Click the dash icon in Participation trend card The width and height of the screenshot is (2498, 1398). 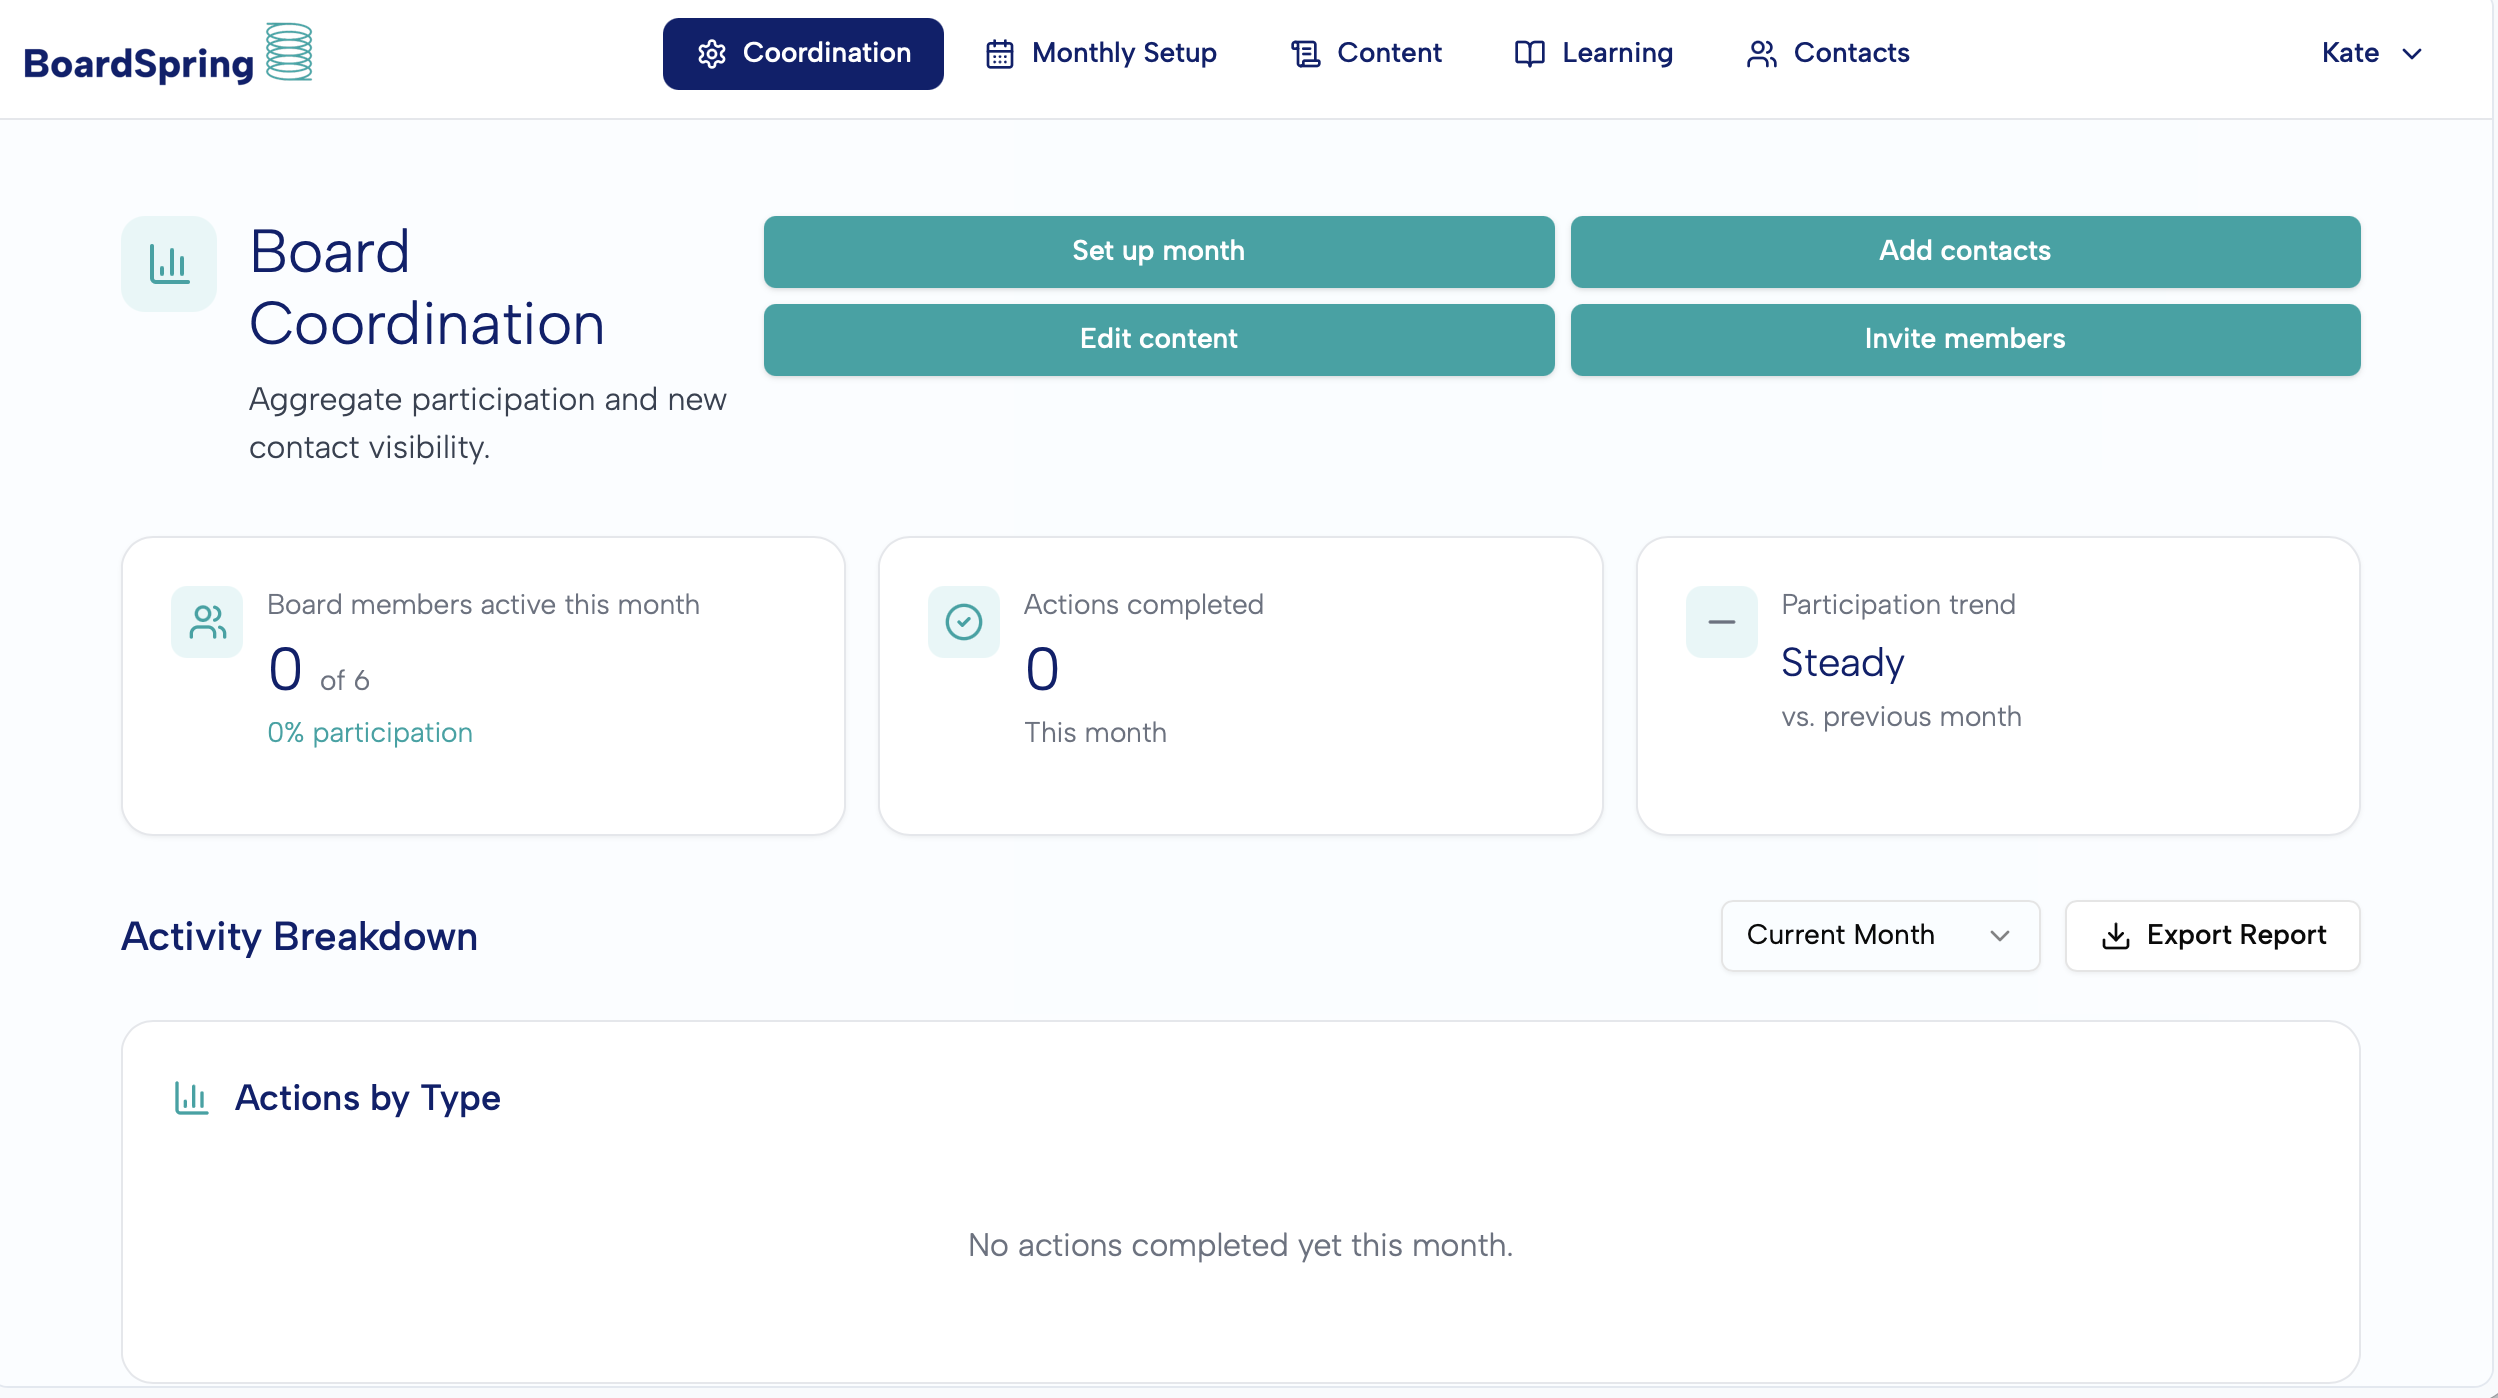pyautogui.click(x=1721, y=622)
